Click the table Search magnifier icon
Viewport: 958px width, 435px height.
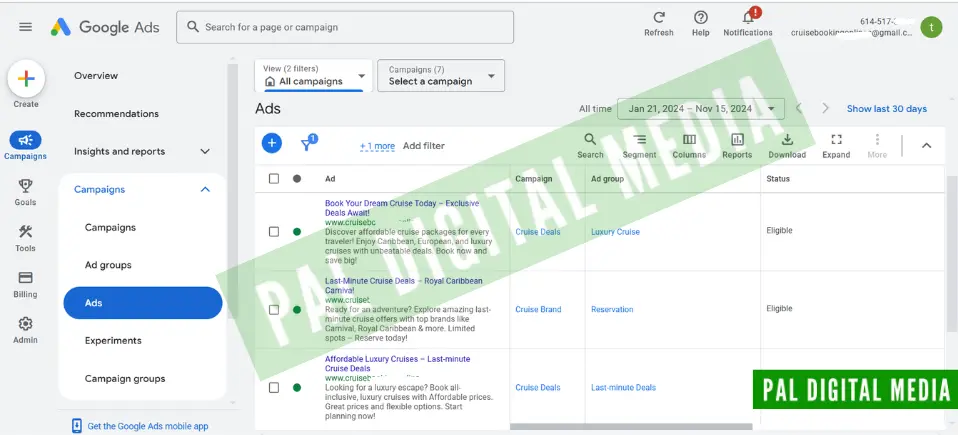coord(590,140)
